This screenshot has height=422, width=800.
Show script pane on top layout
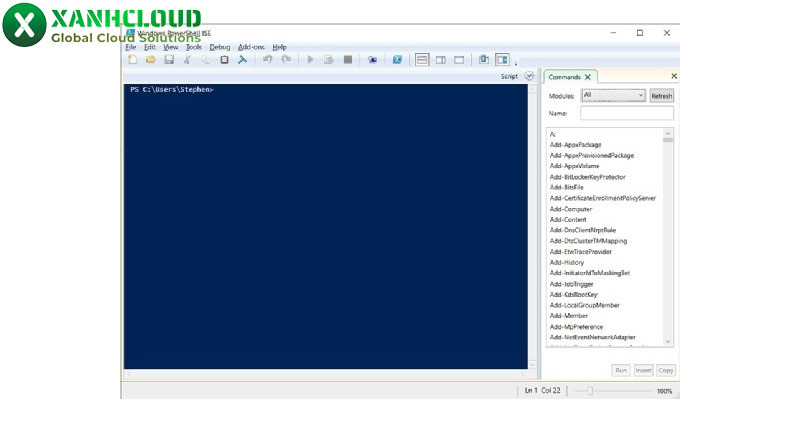tap(422, 60)
